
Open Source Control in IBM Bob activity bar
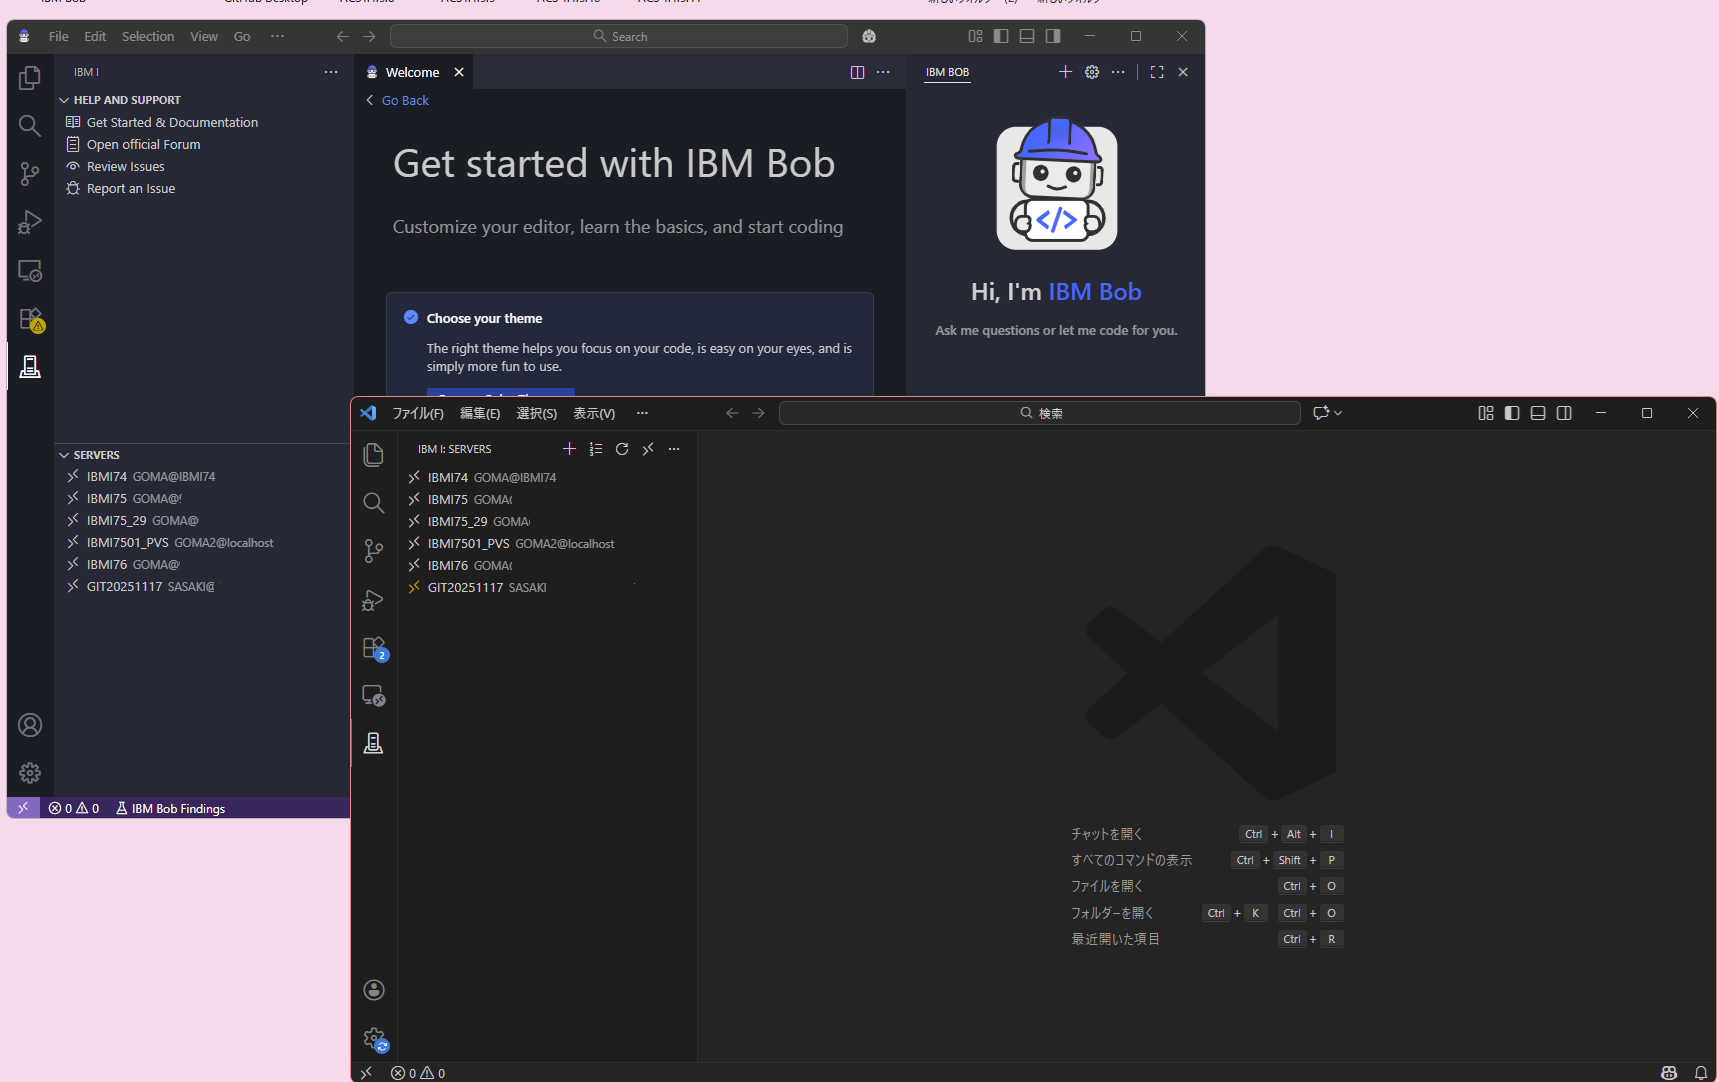point(30,174)
